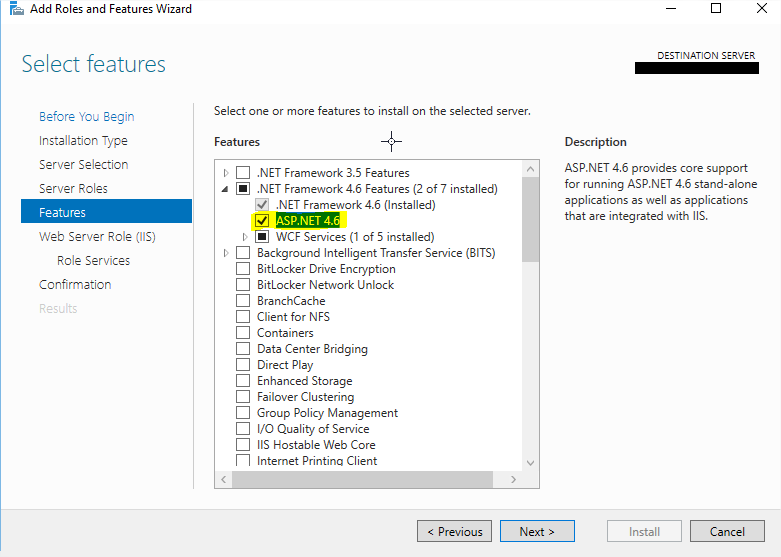
Task: Collapse the .NET Framework 4.6 Features node
Action: coord(227,189)
